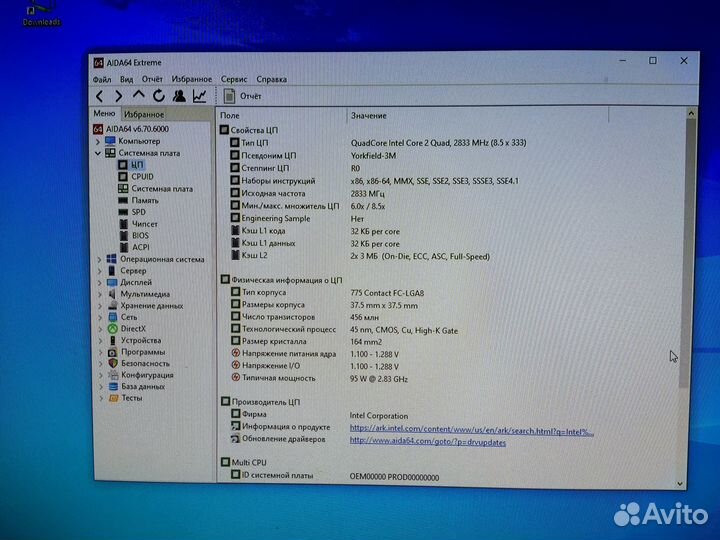Click the vertical scrollbar thumb
The width and height of the screenshot is (720, 540).
click(x=686, y=253)
